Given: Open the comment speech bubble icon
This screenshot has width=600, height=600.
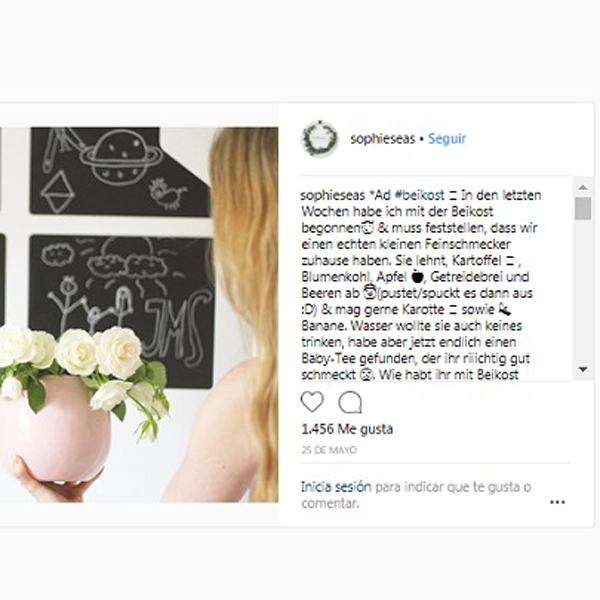Looking at the screenshot, I should click(350, 402).
